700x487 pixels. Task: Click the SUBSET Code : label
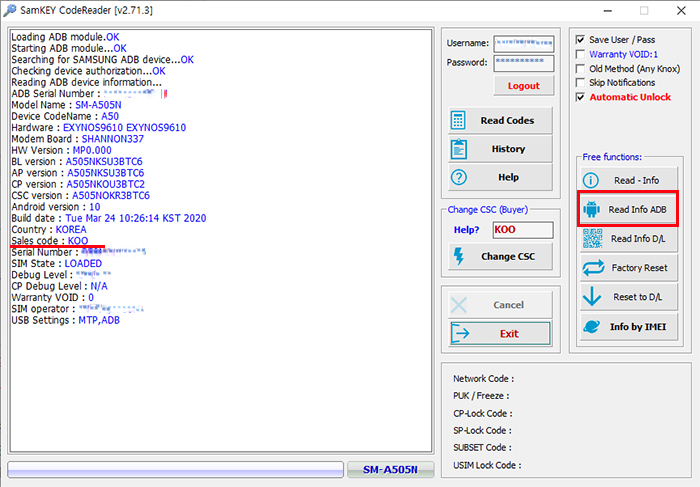point(482,448)
